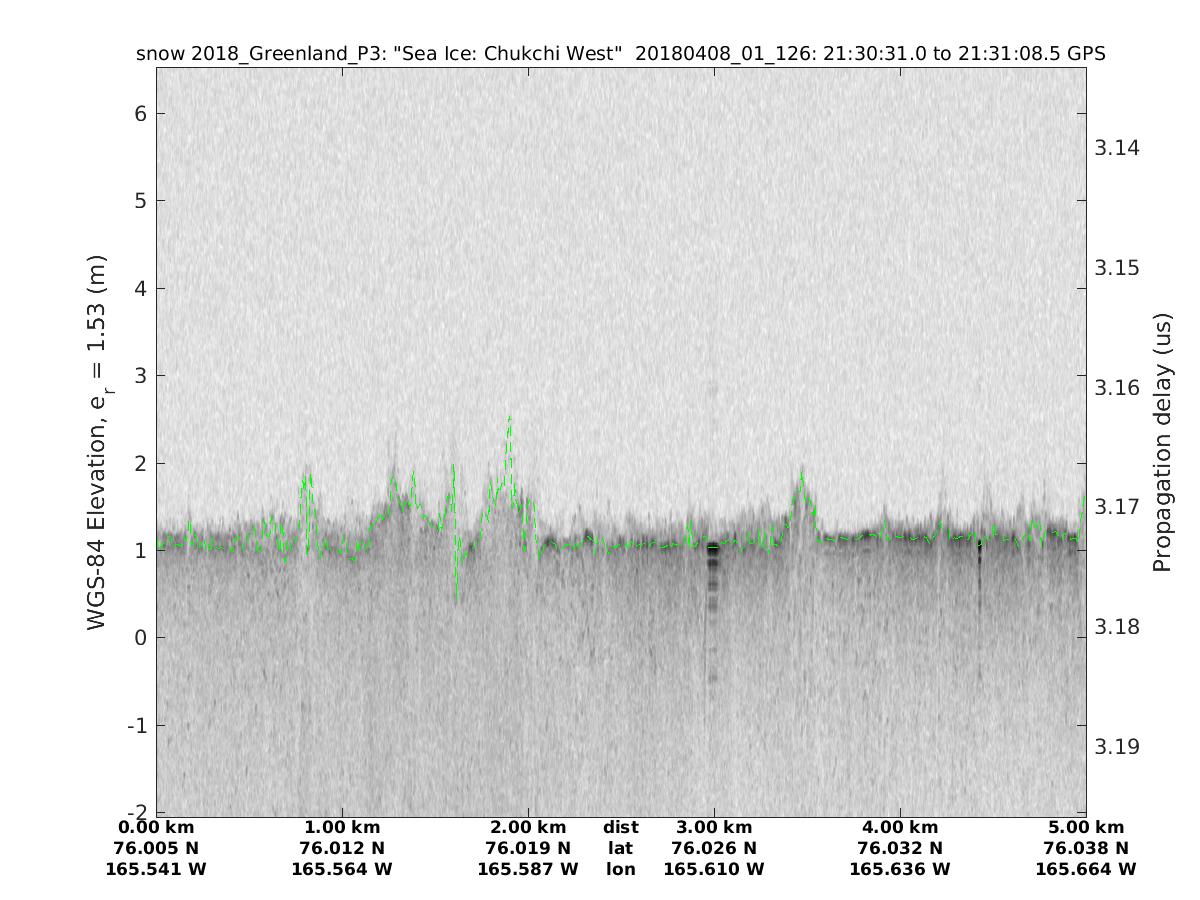Click the "1.00 km" distance label

click(342, 828)
